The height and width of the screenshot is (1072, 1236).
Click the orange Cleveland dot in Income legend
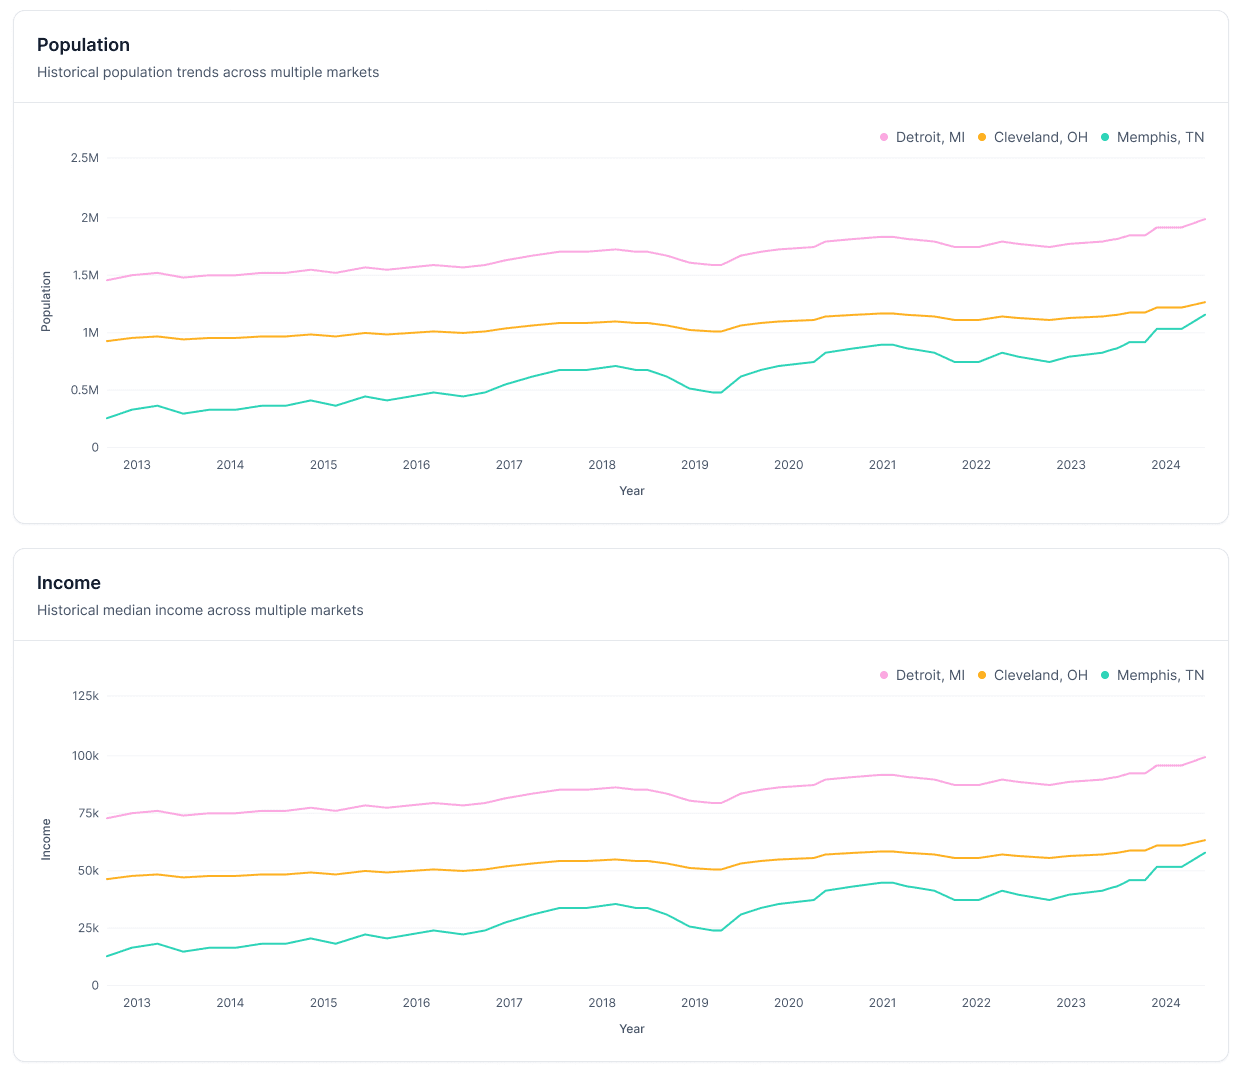[982, 675]
